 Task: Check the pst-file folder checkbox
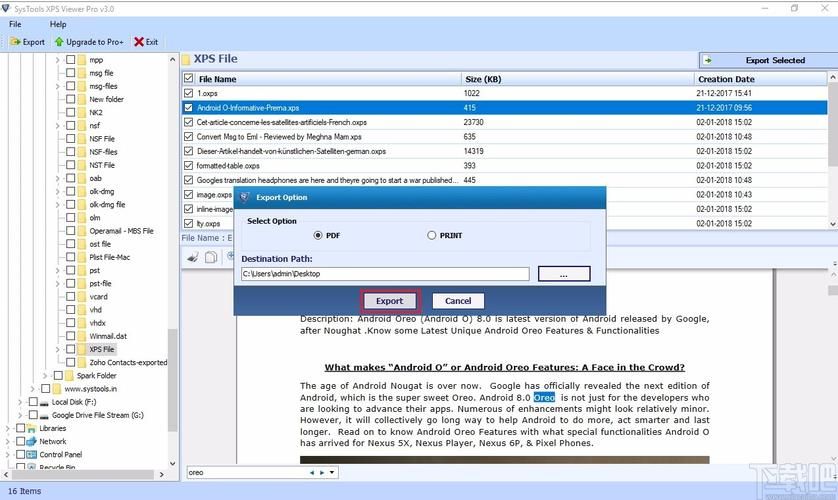tap(70, 283)
